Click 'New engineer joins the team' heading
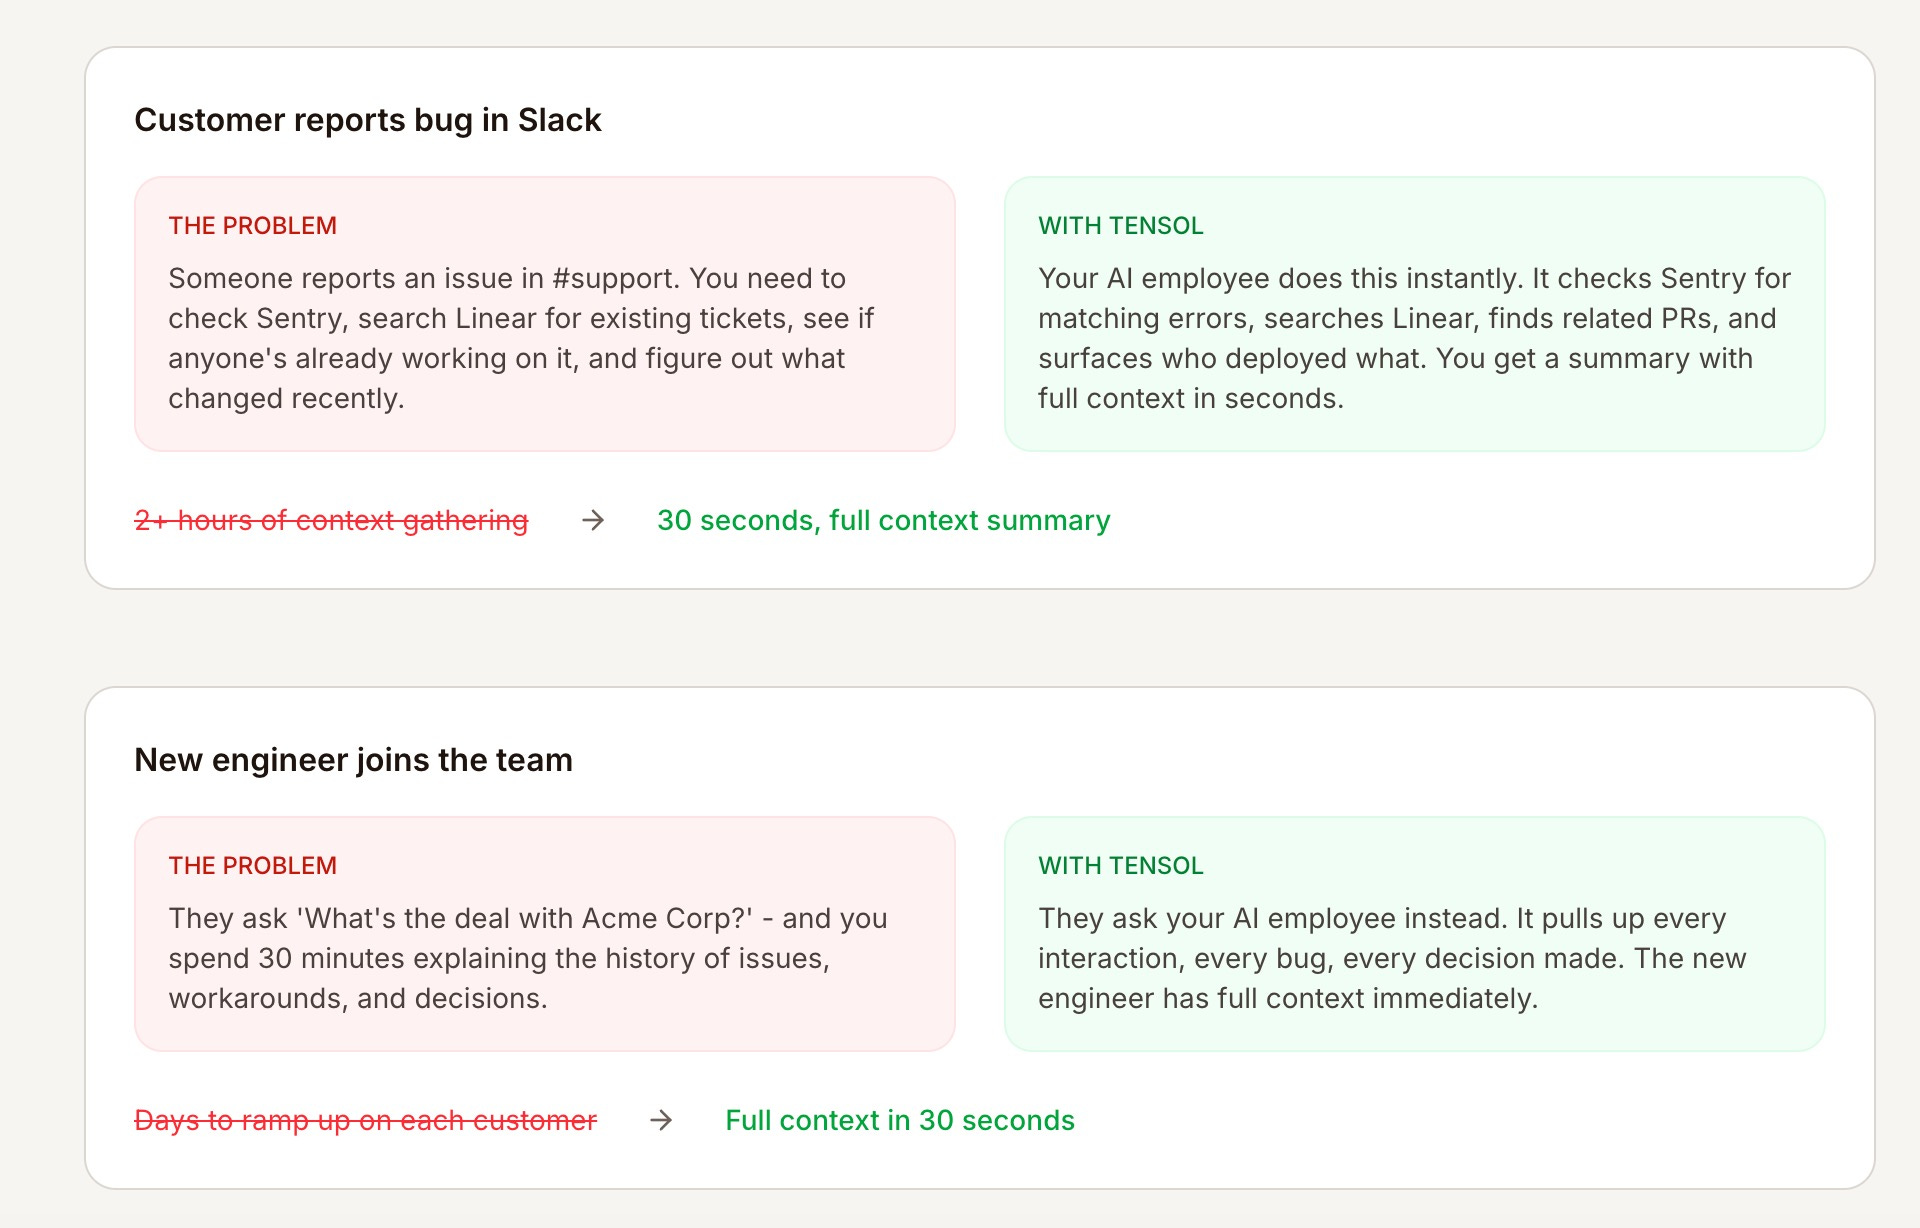Screen dimensions: 1920x1228 353,760
